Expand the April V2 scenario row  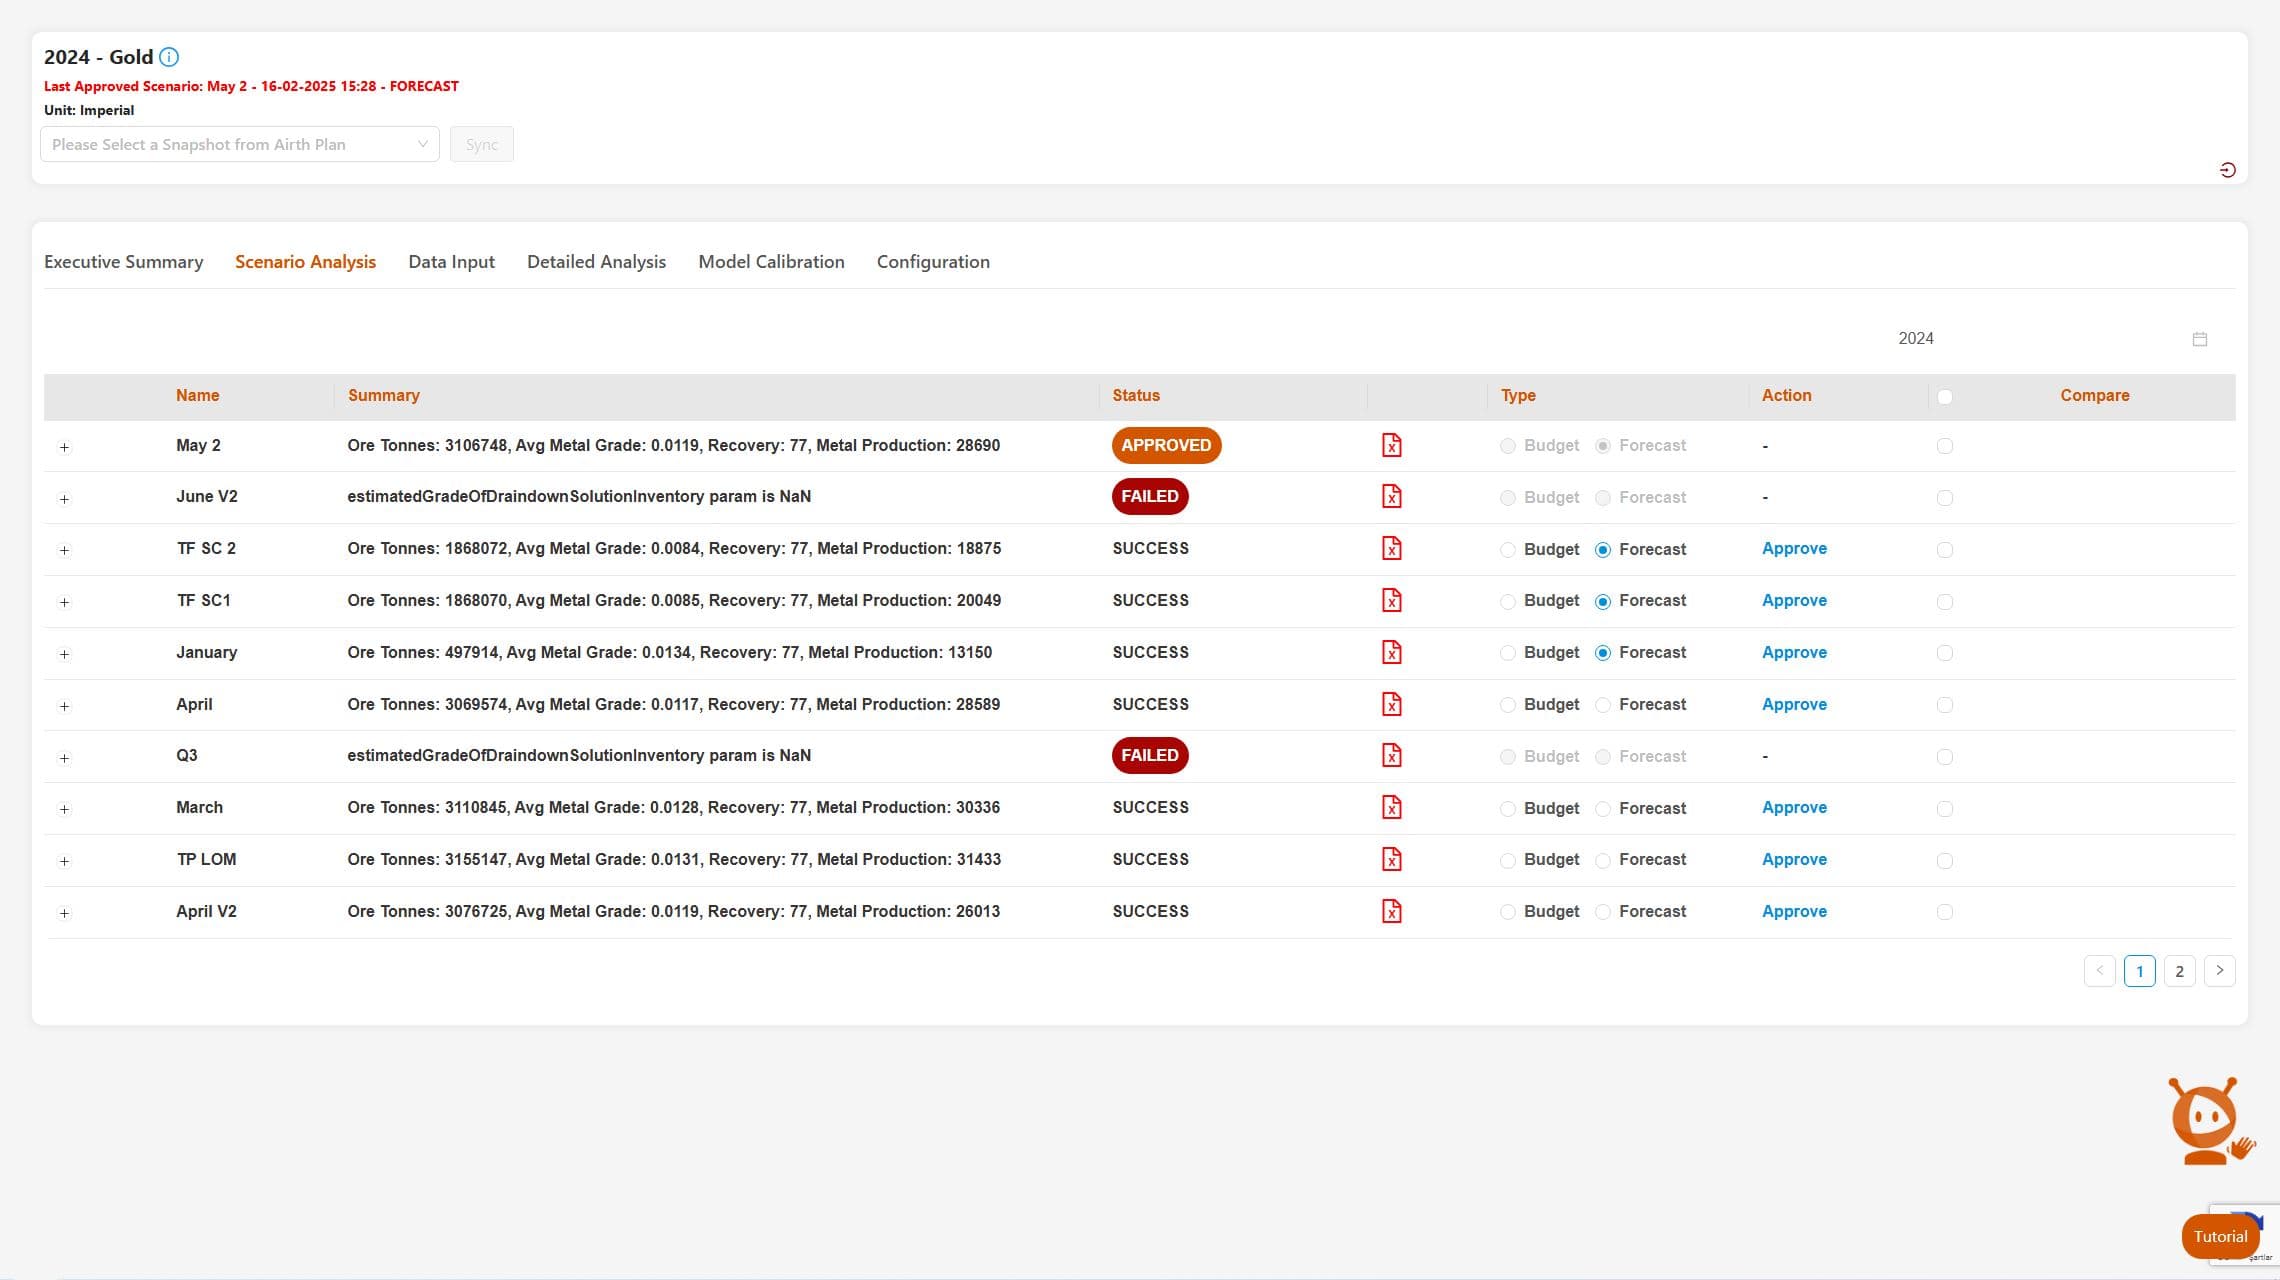(64, 913)
